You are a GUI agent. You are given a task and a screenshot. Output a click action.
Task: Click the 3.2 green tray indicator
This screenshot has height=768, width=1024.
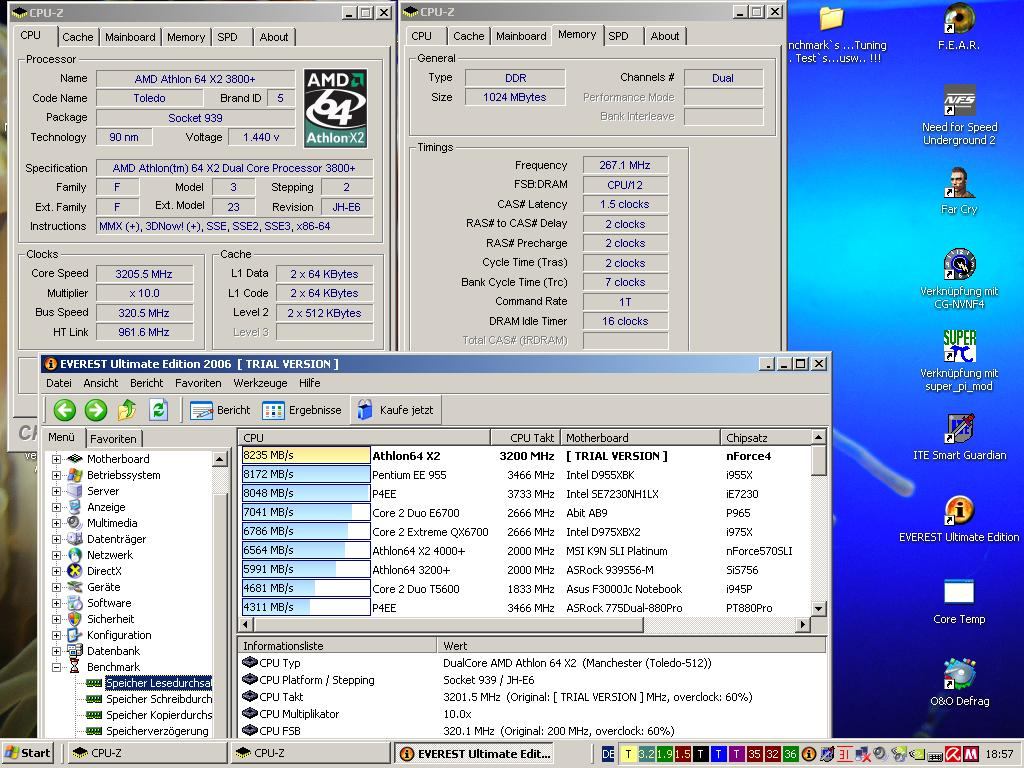click(x=647, y=754)
